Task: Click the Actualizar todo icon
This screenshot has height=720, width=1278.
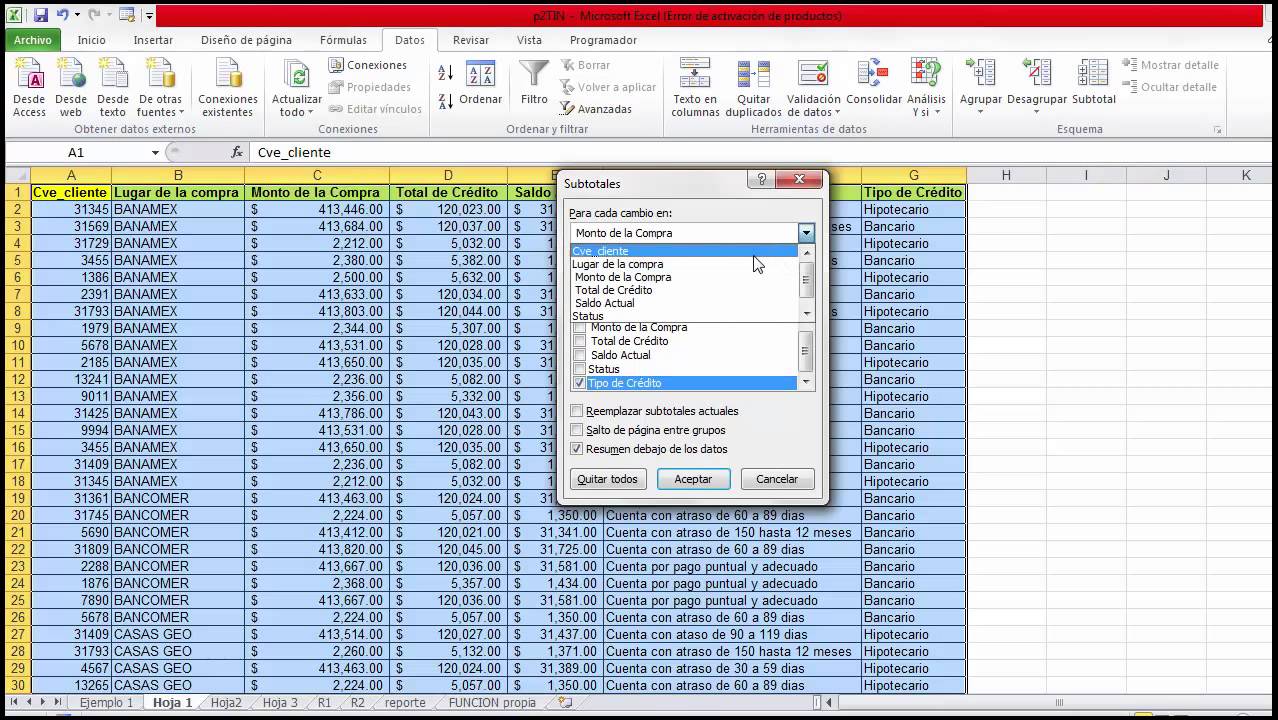Action: [297, 88]
